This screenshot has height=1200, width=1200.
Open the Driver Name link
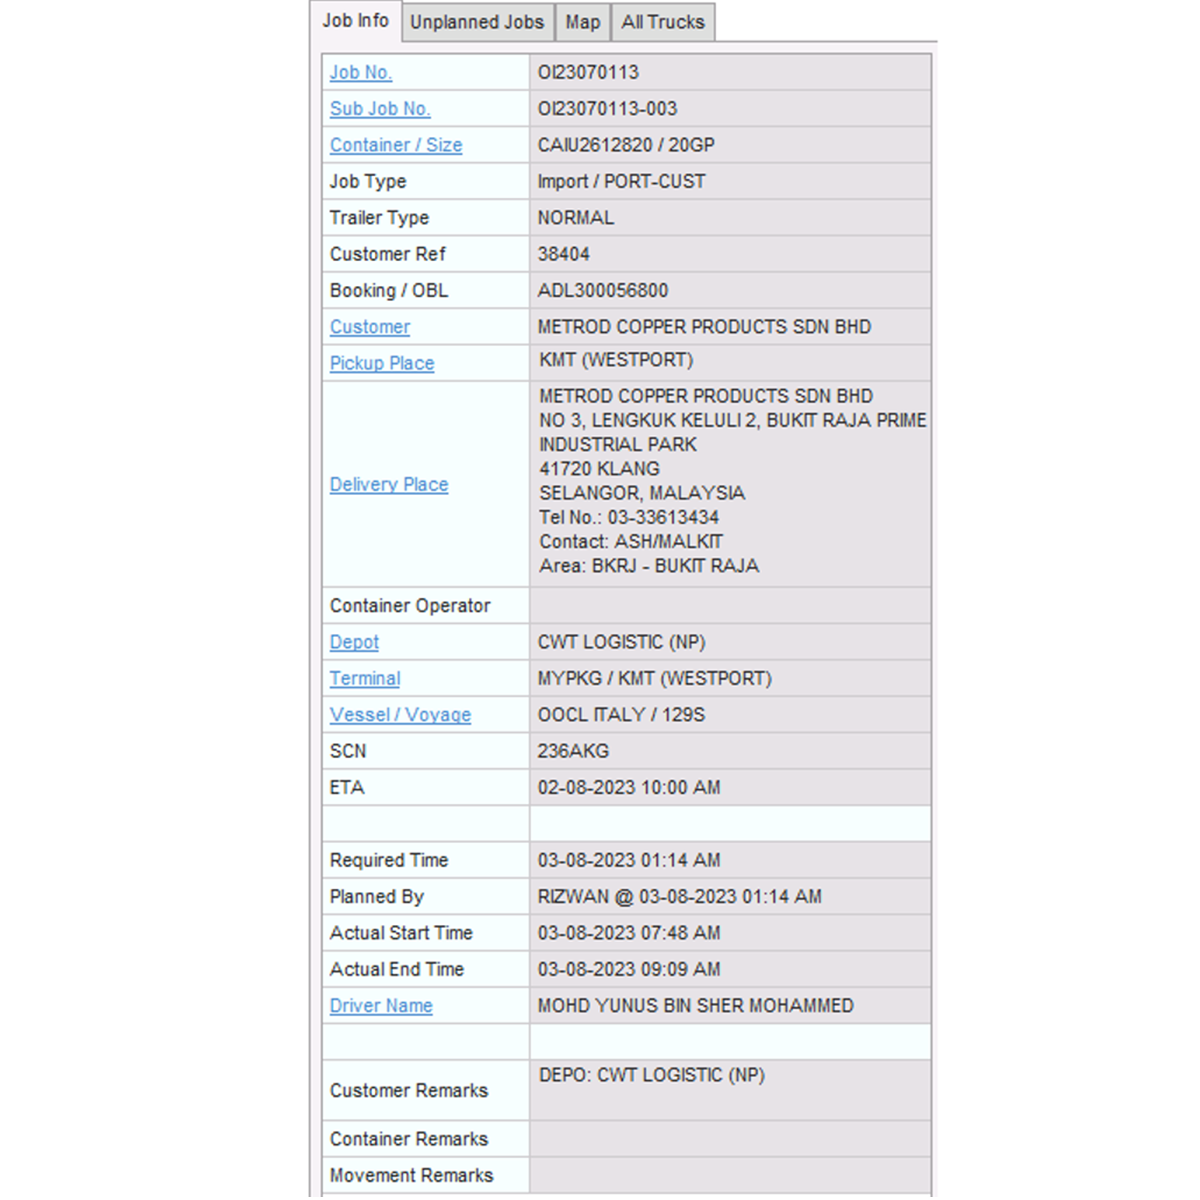click(x=381, y=1006)
